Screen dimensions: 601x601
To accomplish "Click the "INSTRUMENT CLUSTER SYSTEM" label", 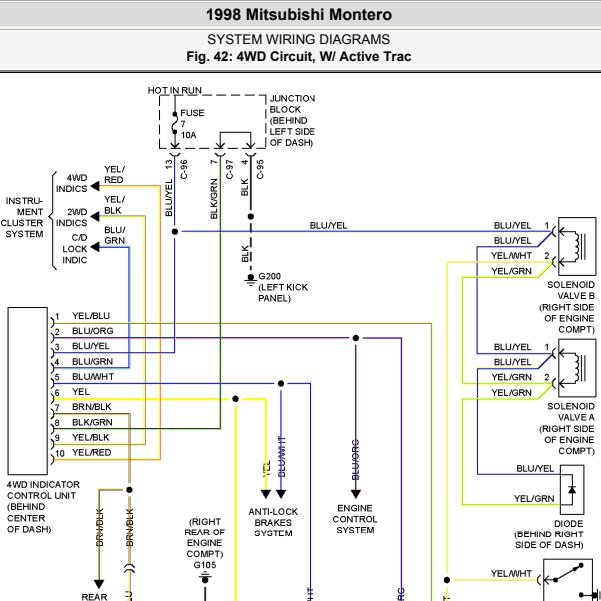I will (23, 217).
